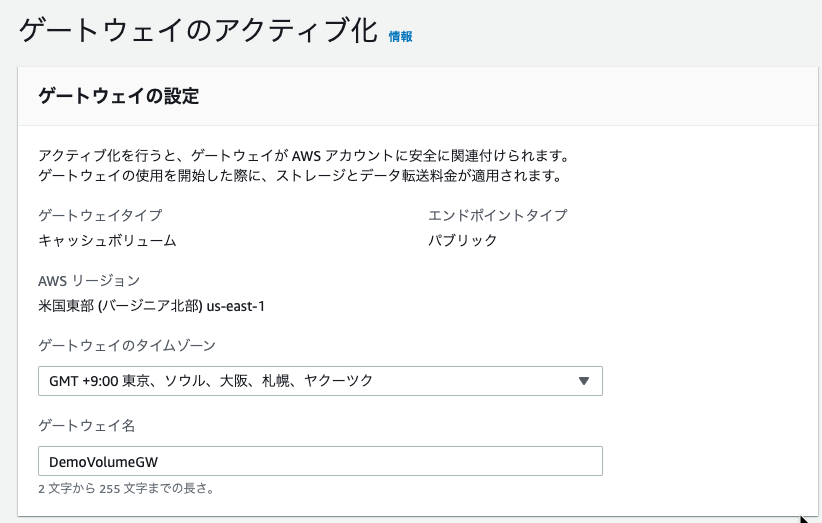The image size is (822, 523).
Task: Open the 情報 info link beside the title
Action: pyautogui.click(x=401, y=36)
